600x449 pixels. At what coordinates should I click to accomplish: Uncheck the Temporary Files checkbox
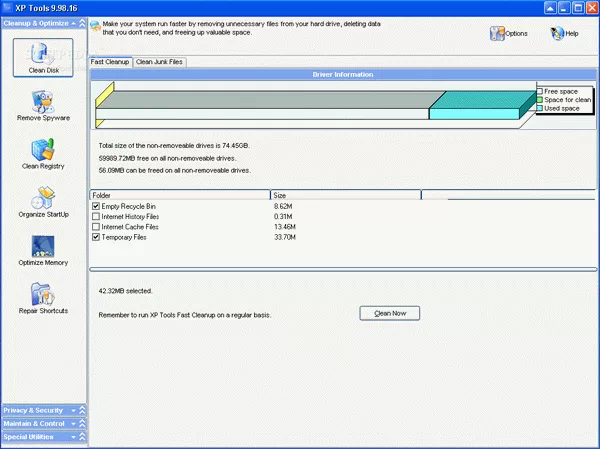coord(96,237)
